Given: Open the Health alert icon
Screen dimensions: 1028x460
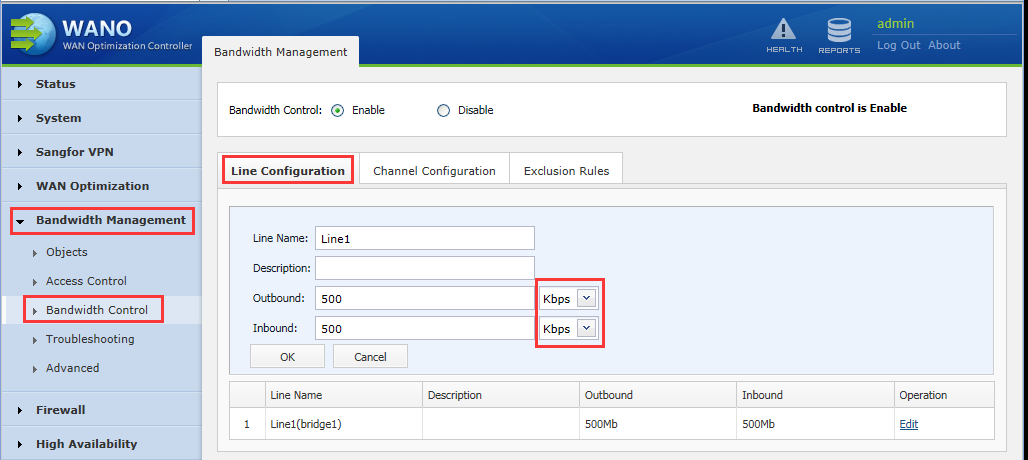Looking at the screenshot, I should (784, 30).
